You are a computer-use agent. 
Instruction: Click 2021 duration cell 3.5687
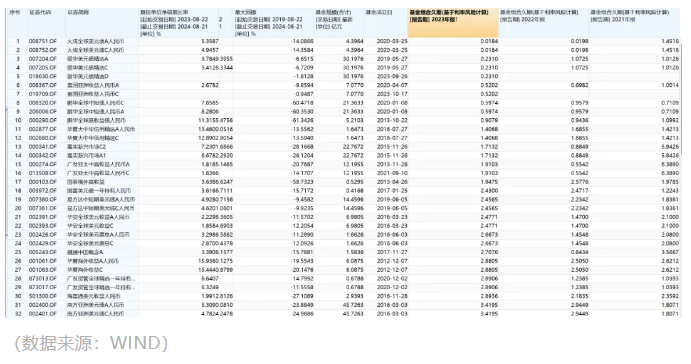point(670,252)
